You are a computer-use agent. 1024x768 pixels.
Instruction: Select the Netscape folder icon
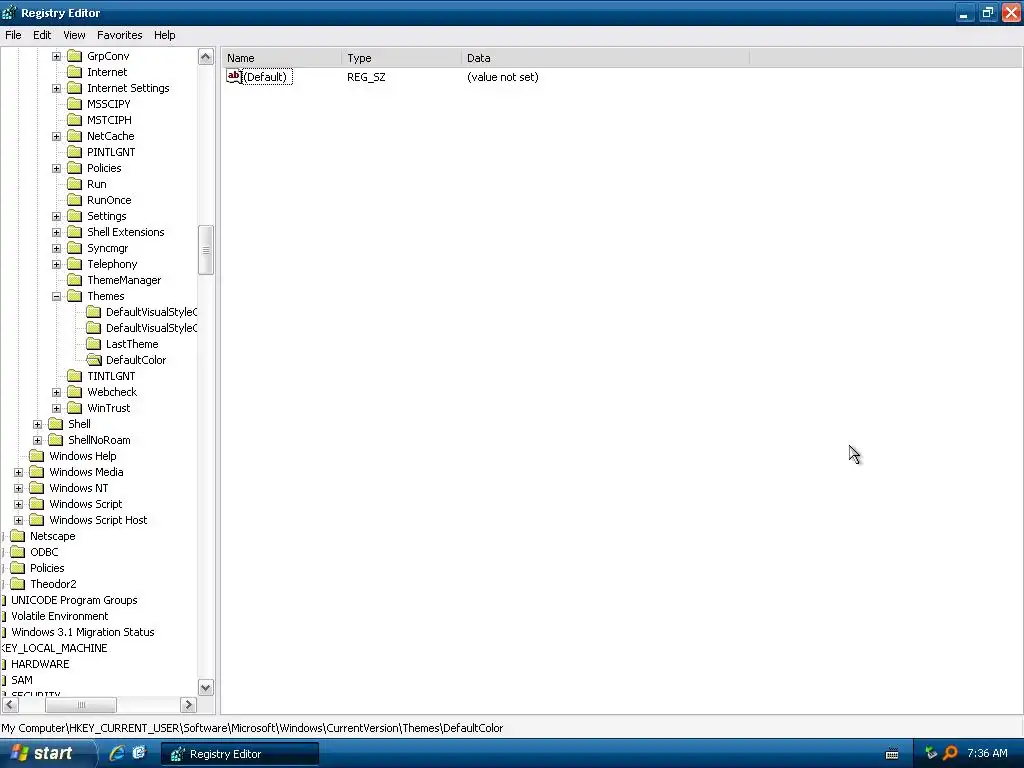click(18, 536)
